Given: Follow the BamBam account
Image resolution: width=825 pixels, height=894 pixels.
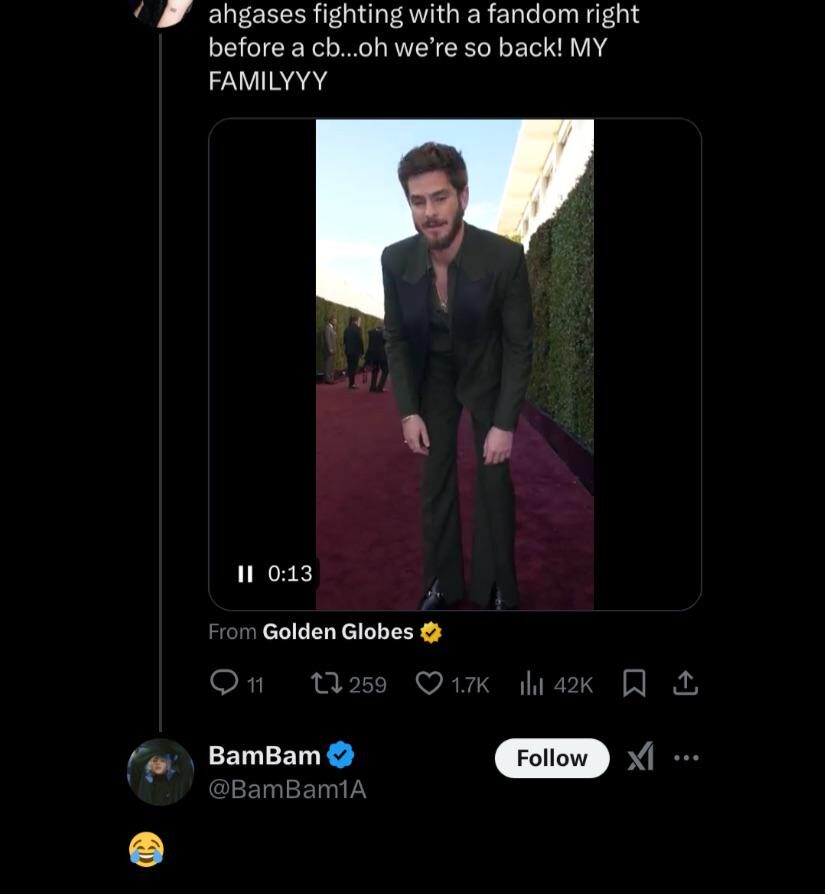Looking at the screenshot, I should [552, 758].
